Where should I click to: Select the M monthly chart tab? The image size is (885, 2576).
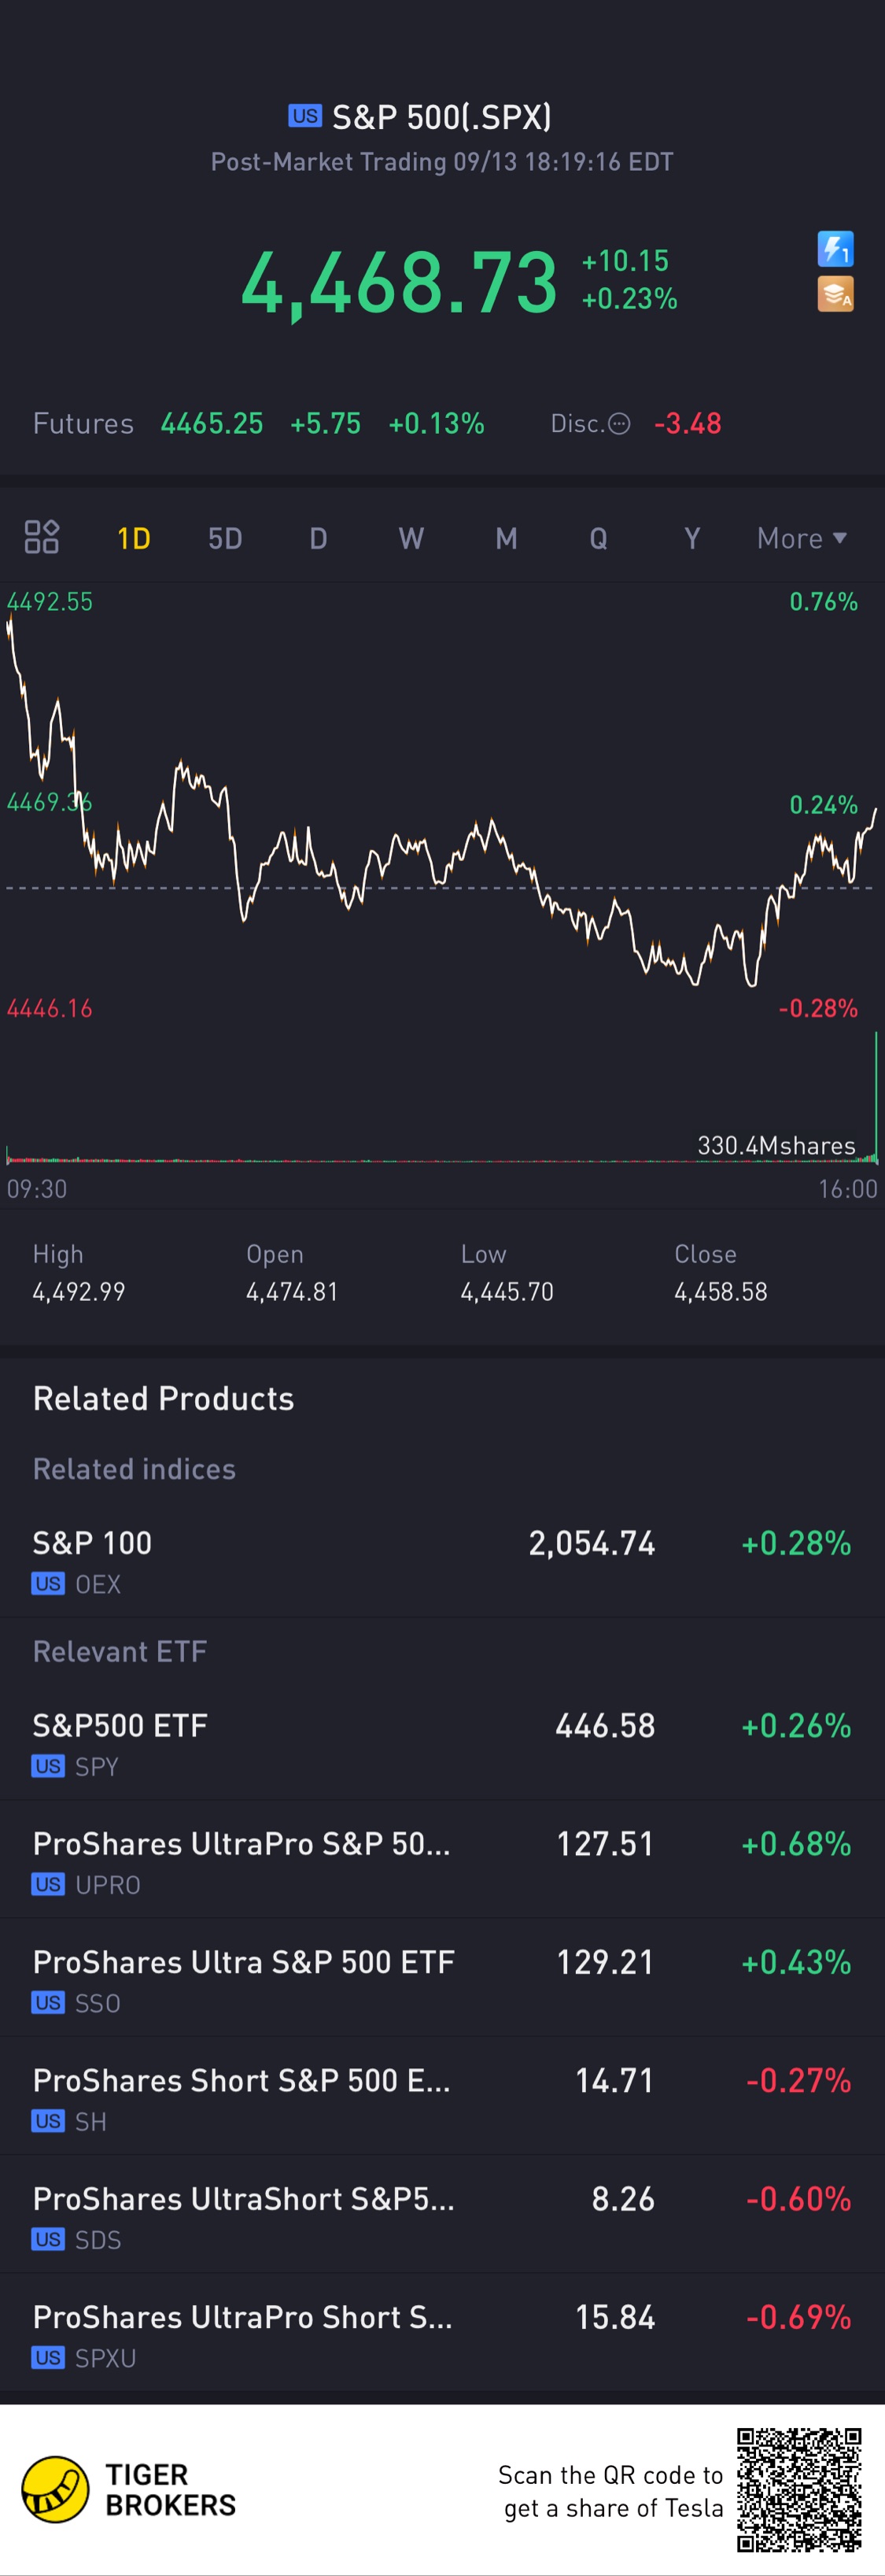tap(506, 539)
